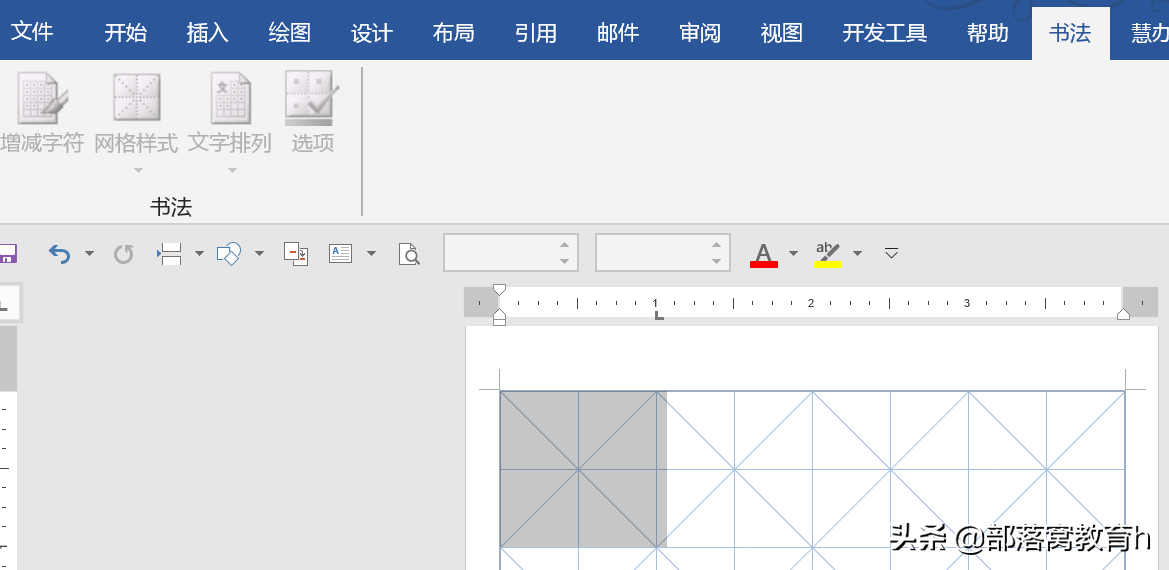Viewport: 1169px width, 570px height.
Task: Open customize quick access toolbar menu
Action: click(x=891, y=253)
